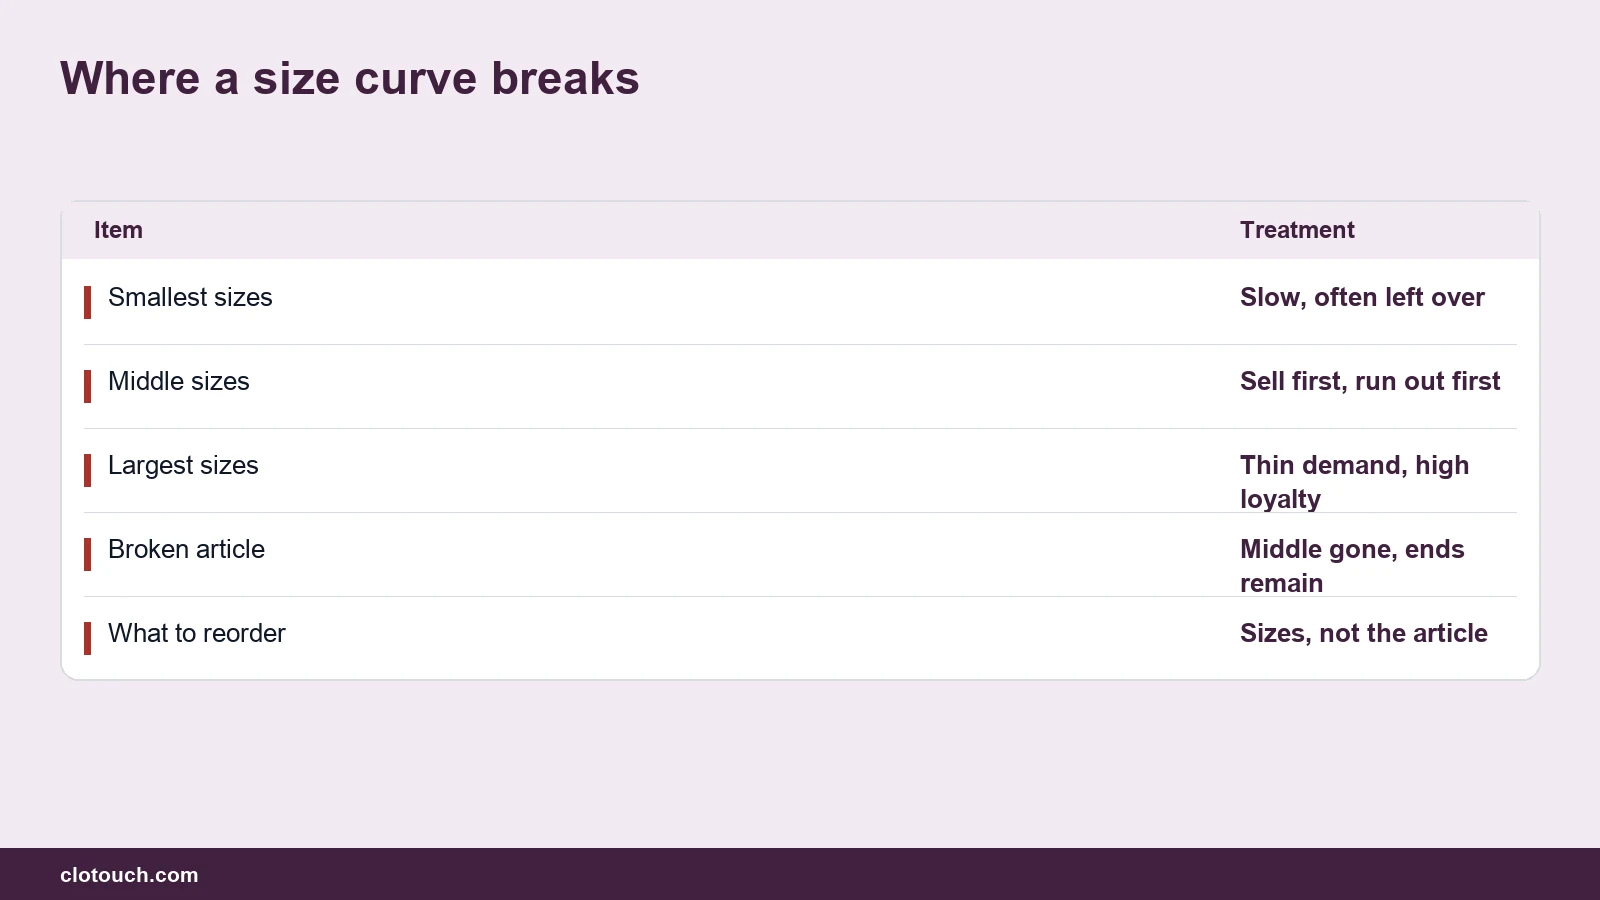
Task: Select the 'Sell first, run out first' cell
Action: 1370,381
